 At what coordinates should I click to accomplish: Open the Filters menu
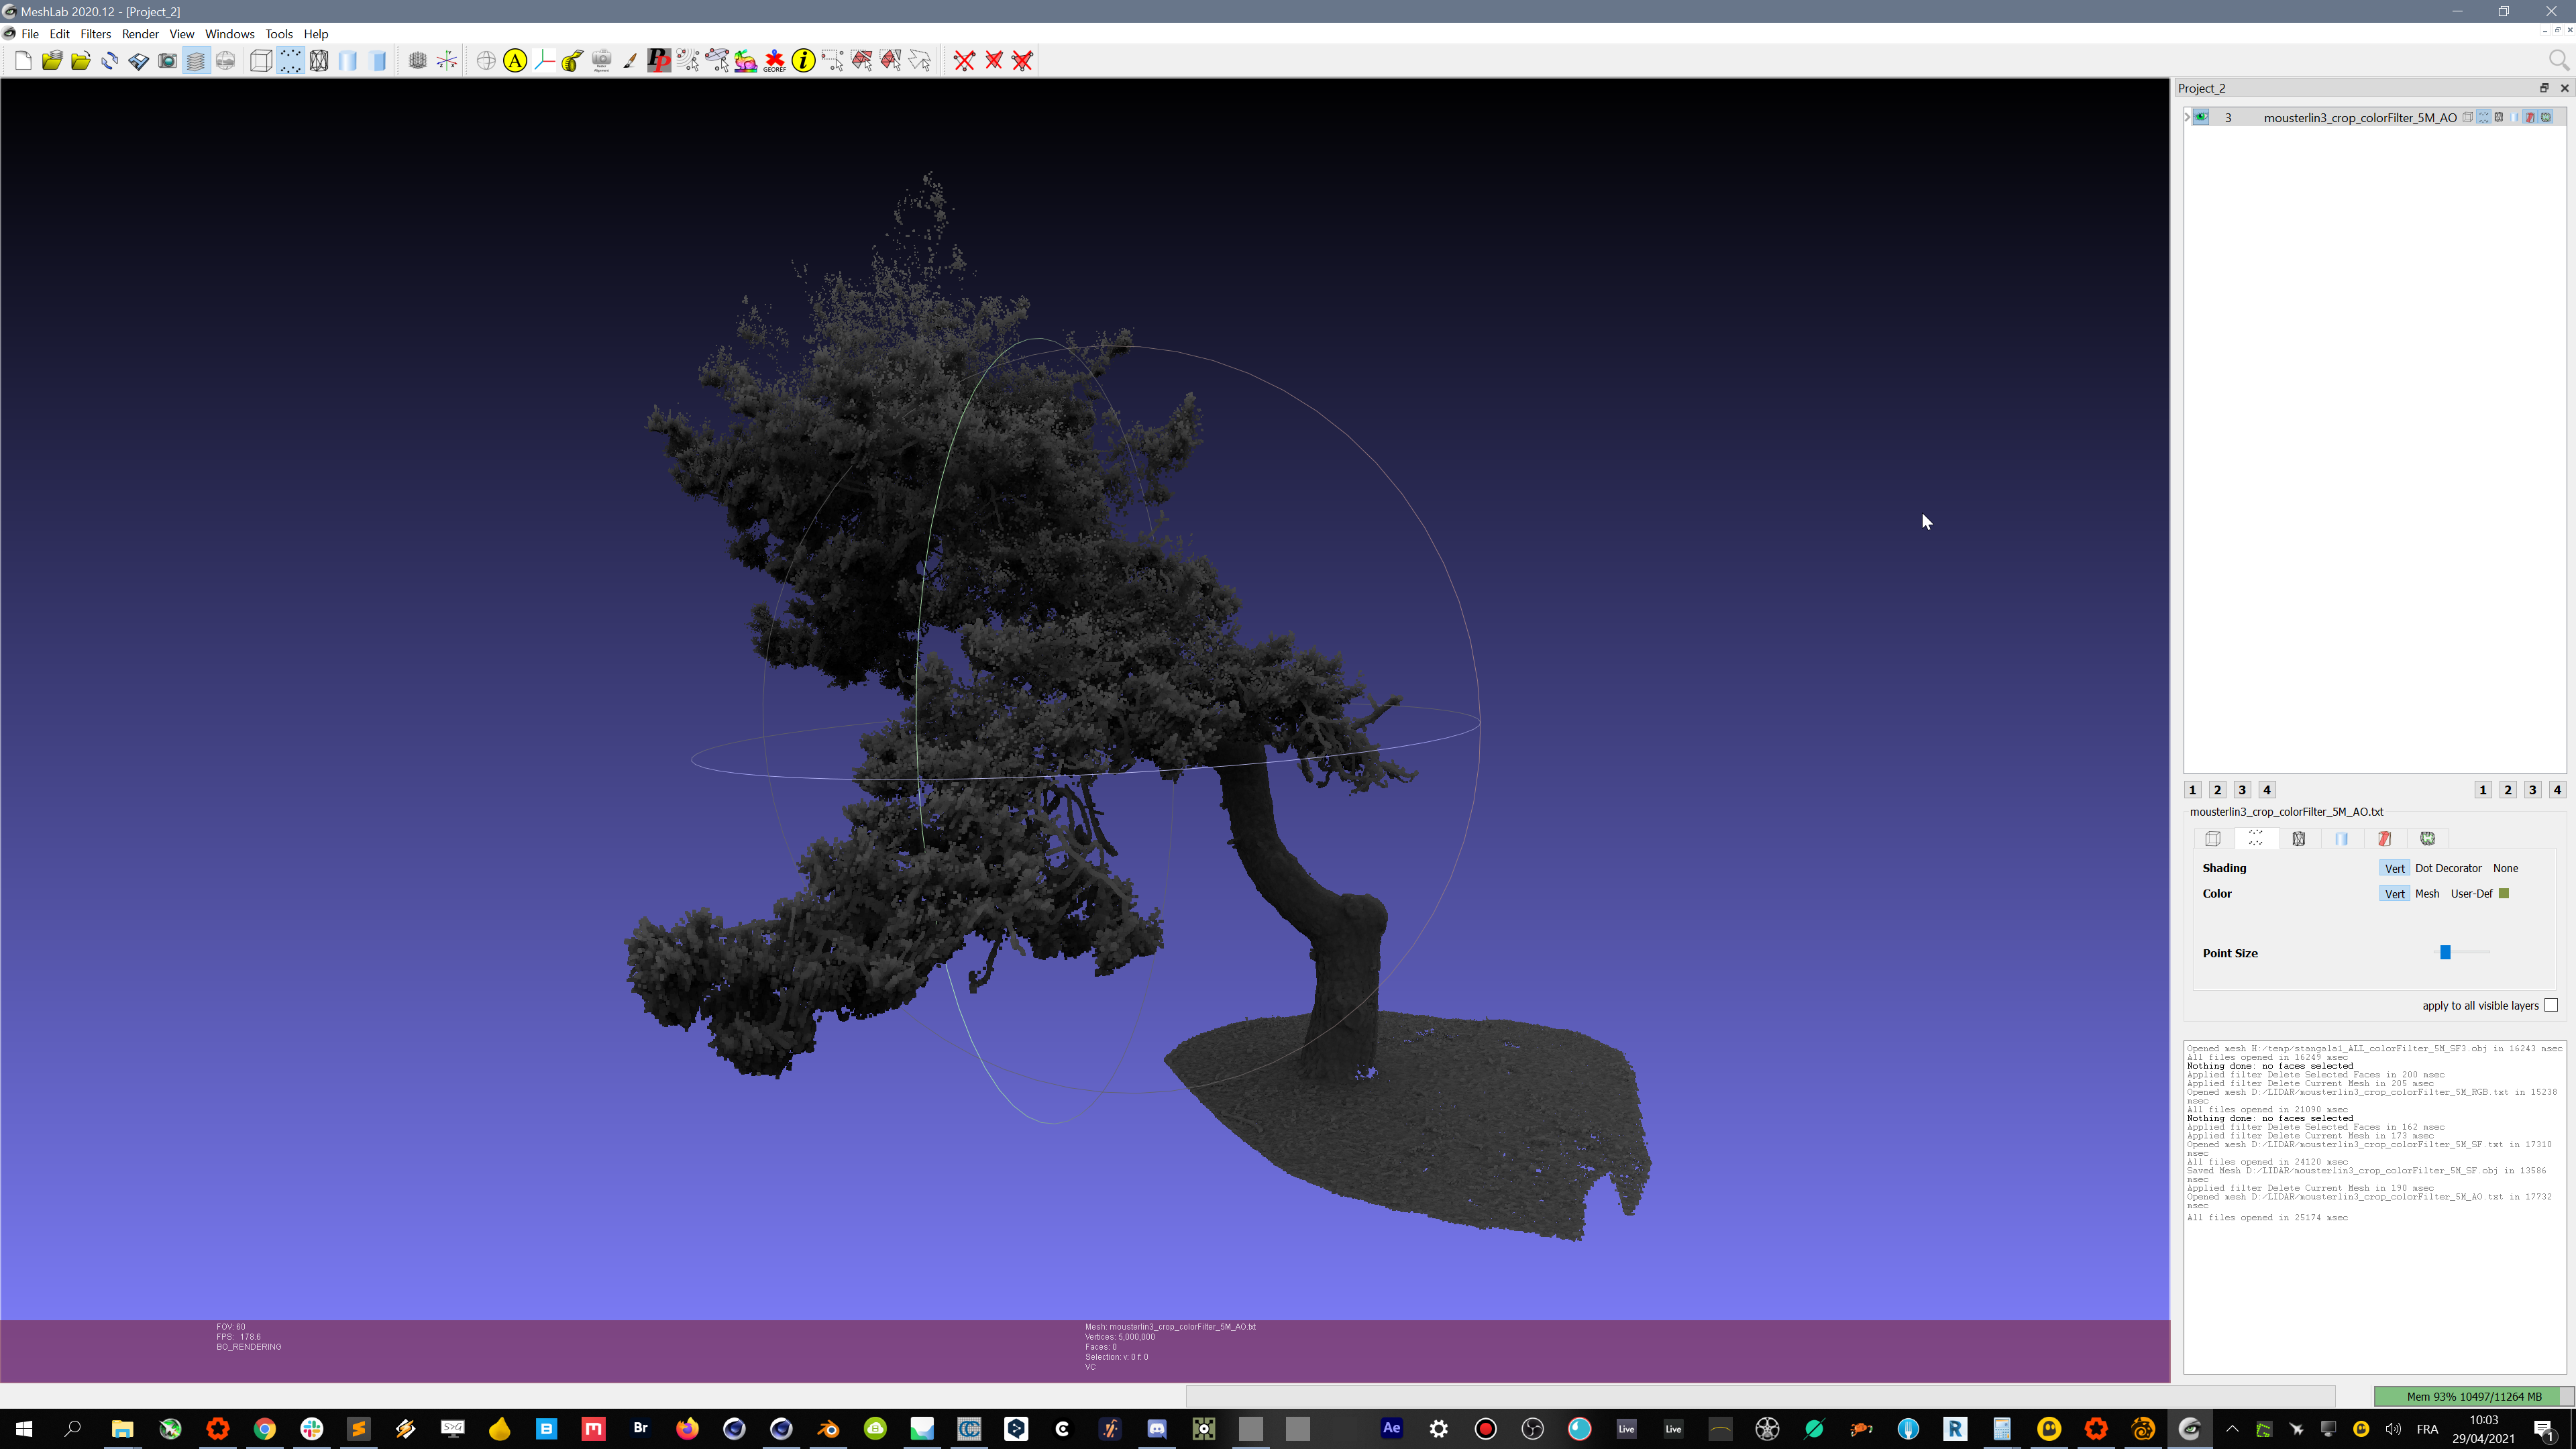[96, 34]
